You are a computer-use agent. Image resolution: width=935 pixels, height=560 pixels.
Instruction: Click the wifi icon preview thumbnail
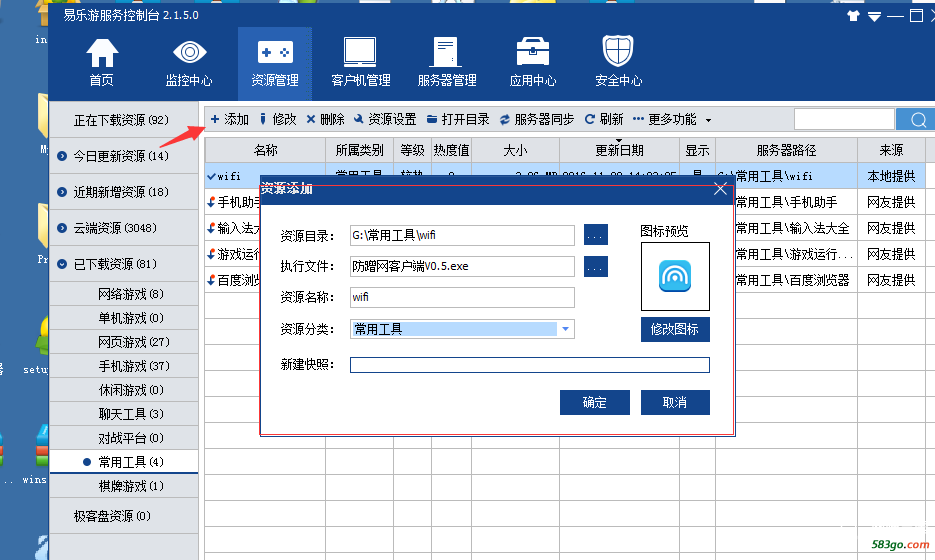click(x=675, y=276)
